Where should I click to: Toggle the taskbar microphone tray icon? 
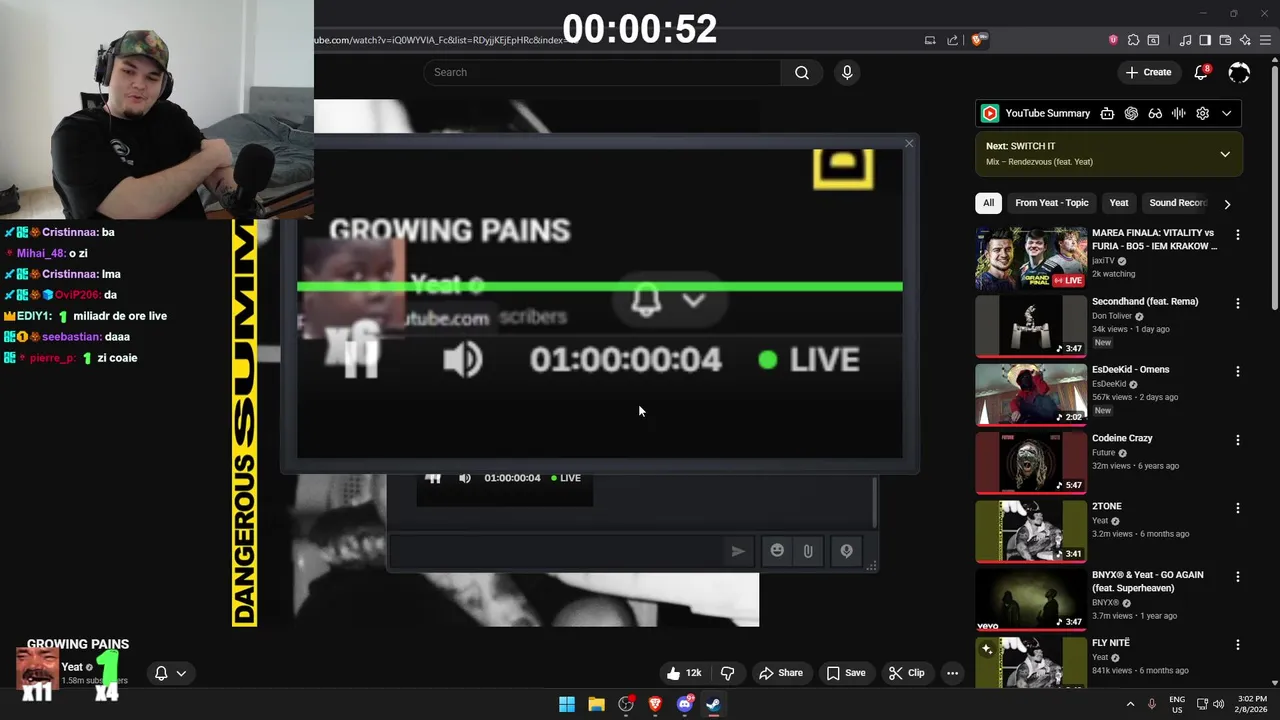(1152, 704)
